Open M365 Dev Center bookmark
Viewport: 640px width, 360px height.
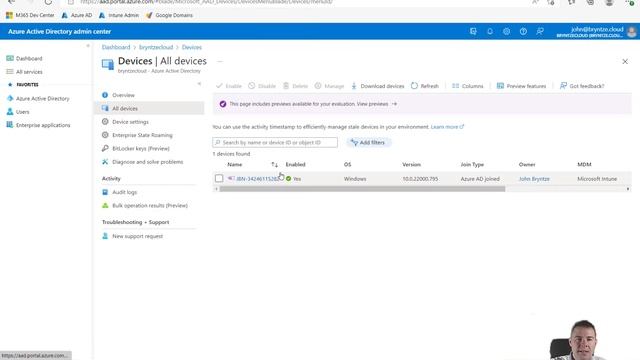(x=30, y=16)
